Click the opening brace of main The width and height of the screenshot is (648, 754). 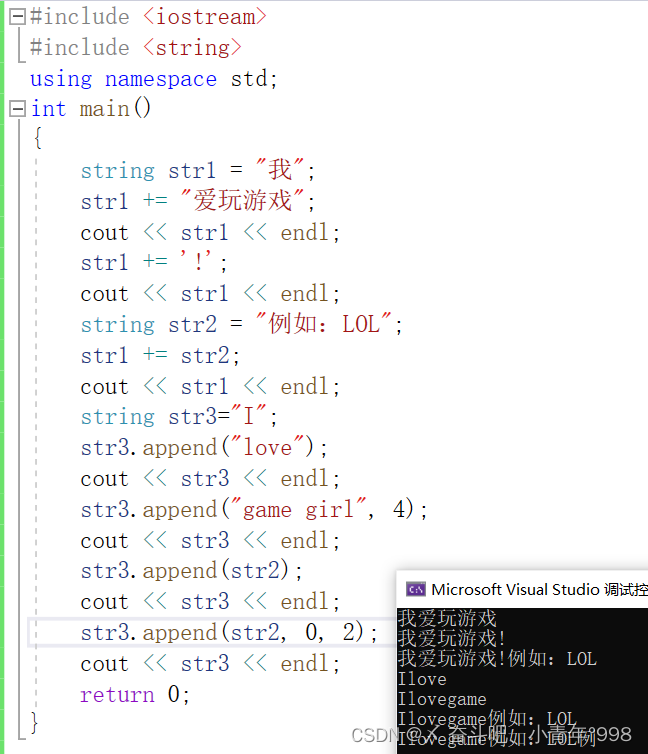coord(37,138)
